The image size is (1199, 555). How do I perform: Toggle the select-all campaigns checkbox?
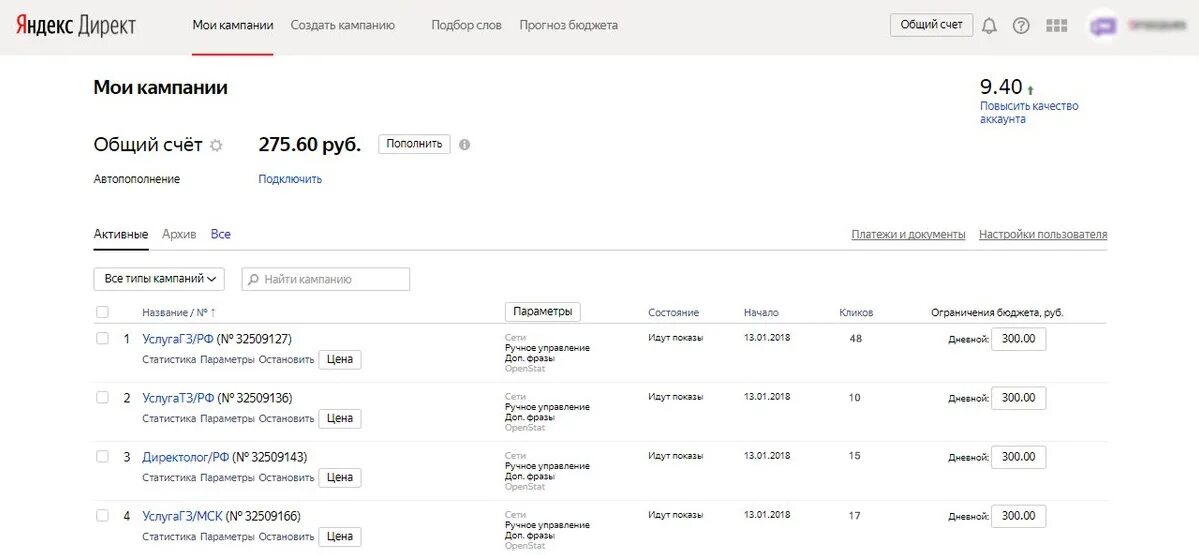[x=102, y=313]
